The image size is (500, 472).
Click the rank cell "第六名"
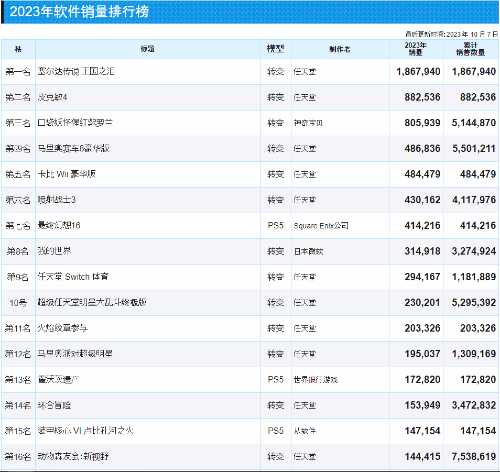[18, 200]
